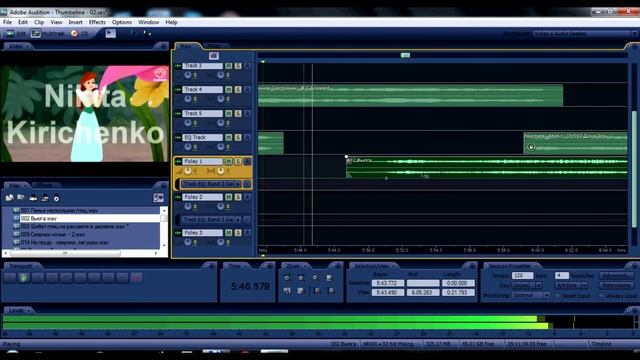Viewport: 640px width, 360px height.
Task: Click the green Play button in Transport
Action: tap(24, 278)
